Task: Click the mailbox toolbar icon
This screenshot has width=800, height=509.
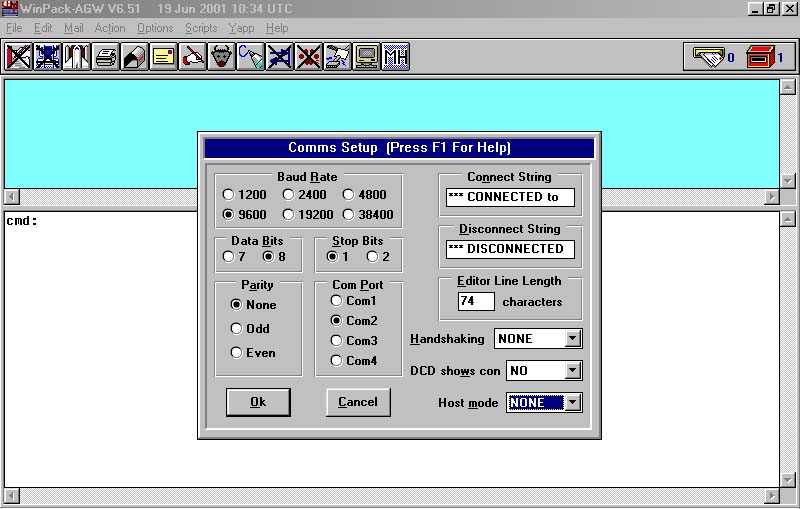Action: (135, 56)
